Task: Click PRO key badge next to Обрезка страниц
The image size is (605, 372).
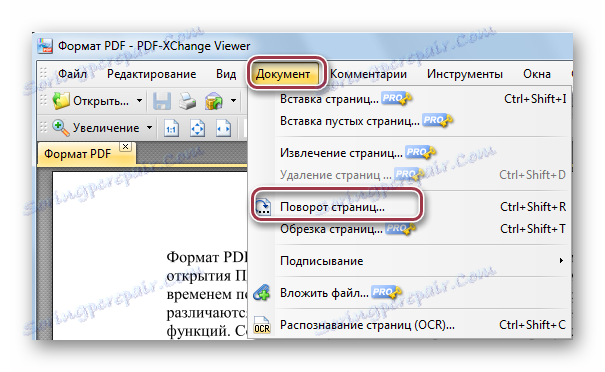Action: pos(401,228)
